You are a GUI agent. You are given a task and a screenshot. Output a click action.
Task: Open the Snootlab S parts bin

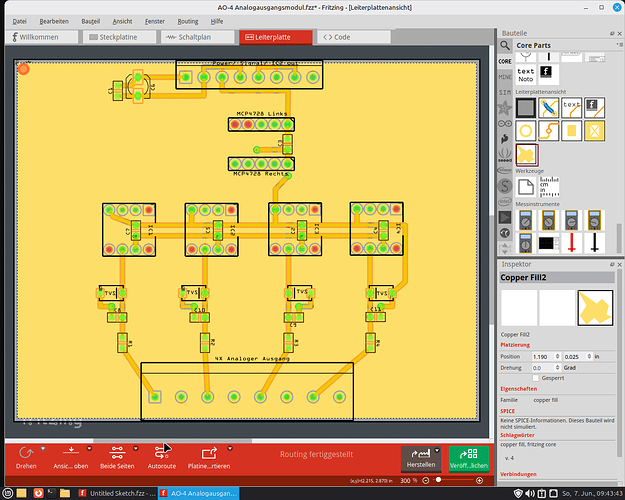coord(505,186)
